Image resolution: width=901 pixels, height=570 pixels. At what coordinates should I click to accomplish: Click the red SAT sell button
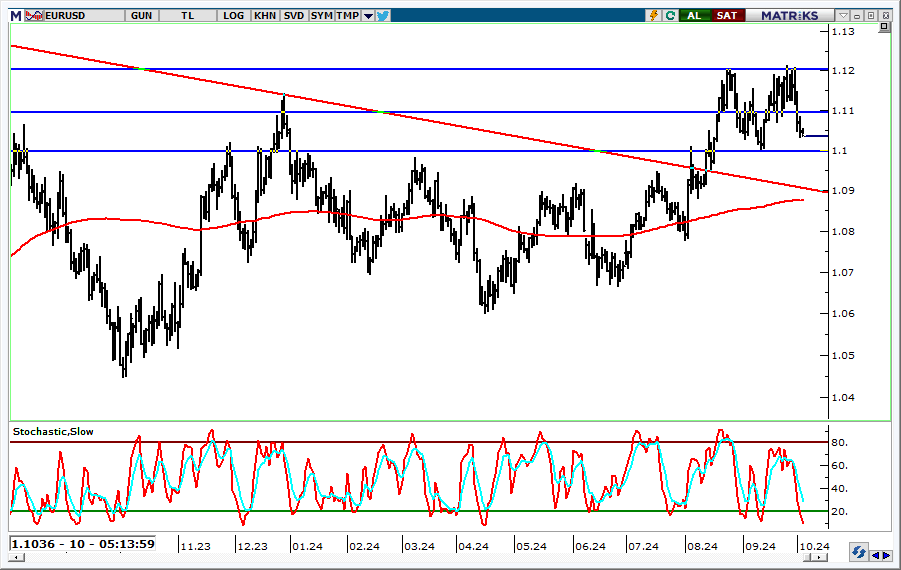pyautogui.click(x=727, y=15)
